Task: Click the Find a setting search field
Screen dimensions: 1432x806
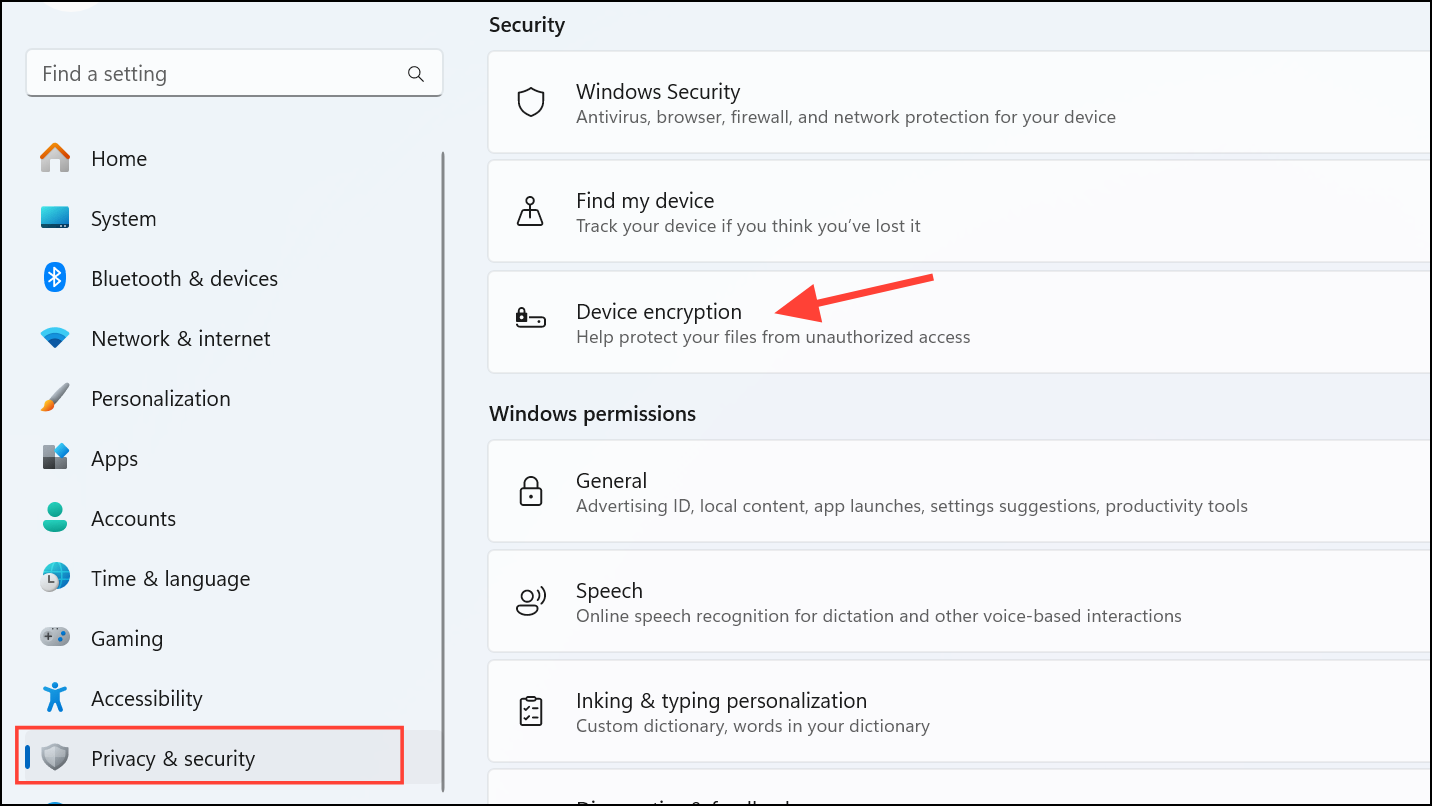Action: tap(200, 73)
